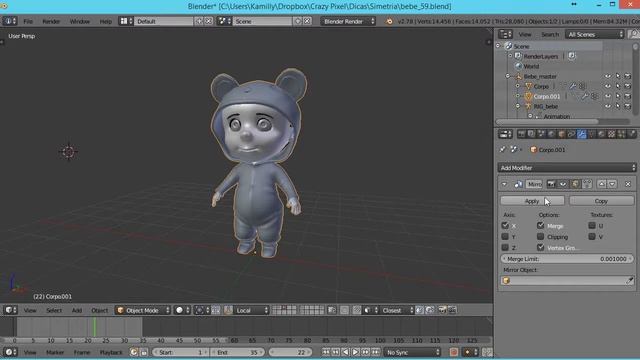Open the 3D view Select menu
This screenshot has width=640, height=360.
click(54, 310)
